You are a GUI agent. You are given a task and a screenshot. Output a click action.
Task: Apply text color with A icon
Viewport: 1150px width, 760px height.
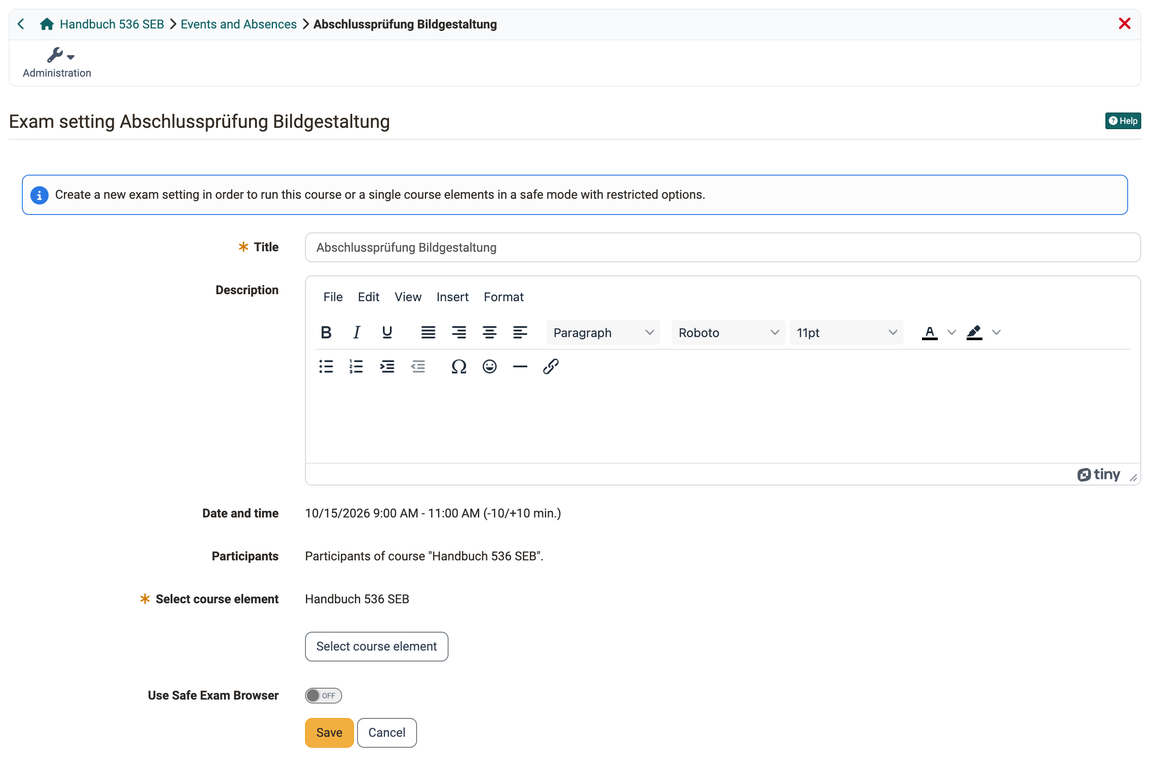coord(930,332)
